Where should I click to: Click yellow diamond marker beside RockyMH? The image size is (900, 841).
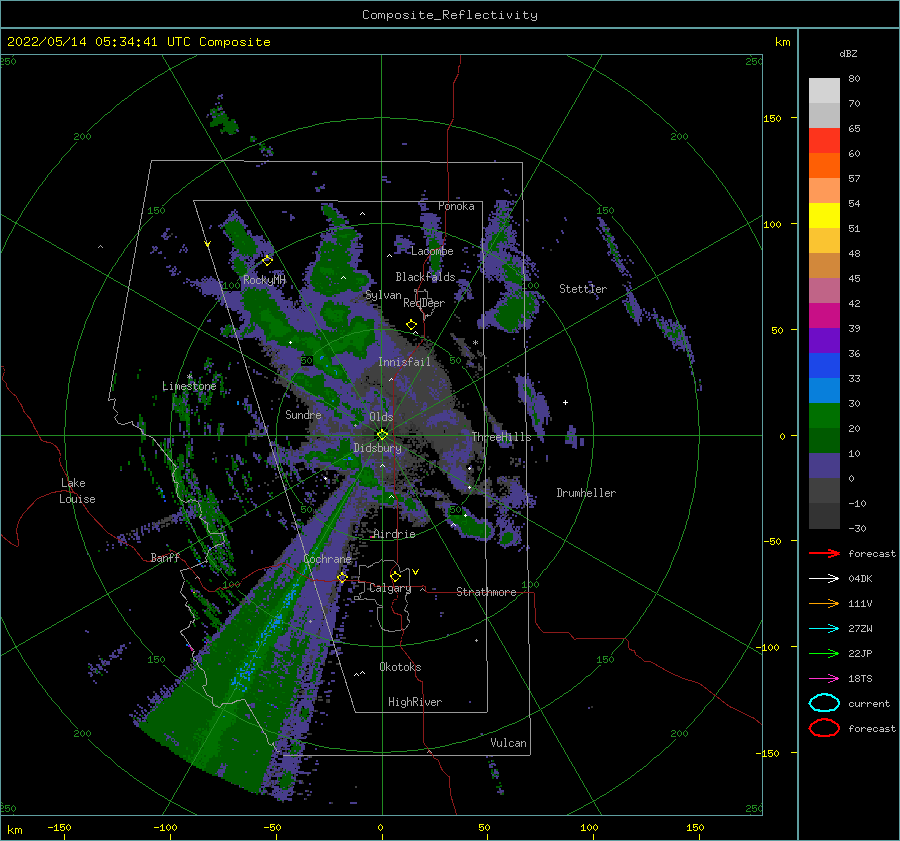[267, 261]
